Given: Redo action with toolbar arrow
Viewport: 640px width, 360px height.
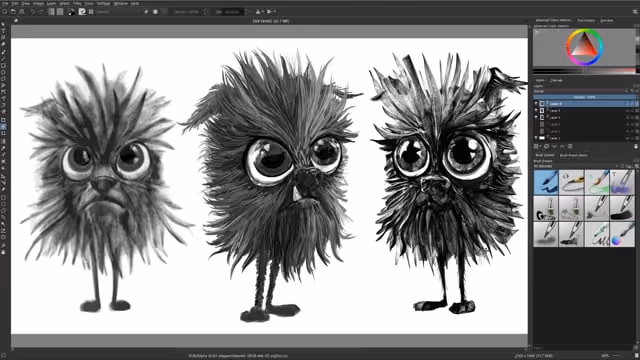Looking at the screenshot, I should pos(41,12).
